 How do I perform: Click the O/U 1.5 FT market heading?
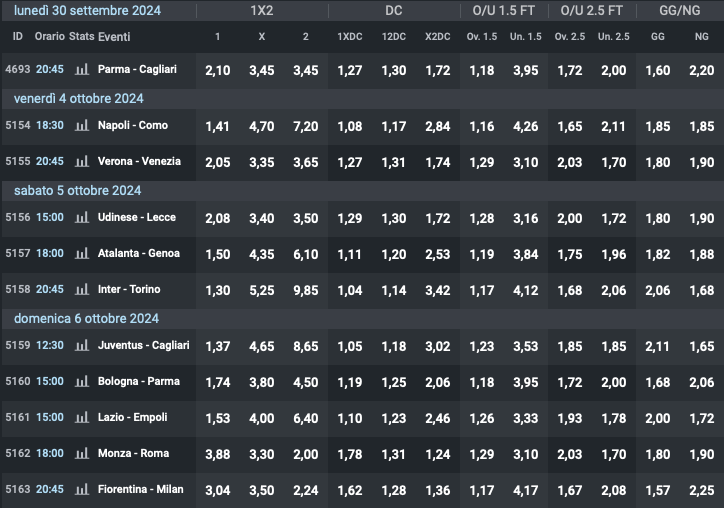coord(503,11)
